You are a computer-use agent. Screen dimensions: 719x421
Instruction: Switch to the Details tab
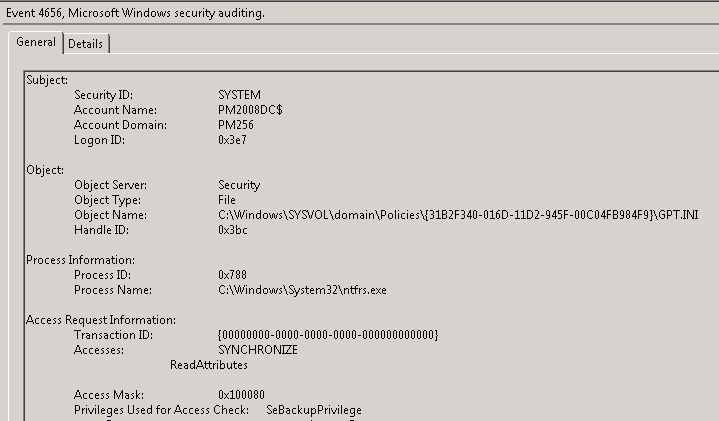(86, 44)
